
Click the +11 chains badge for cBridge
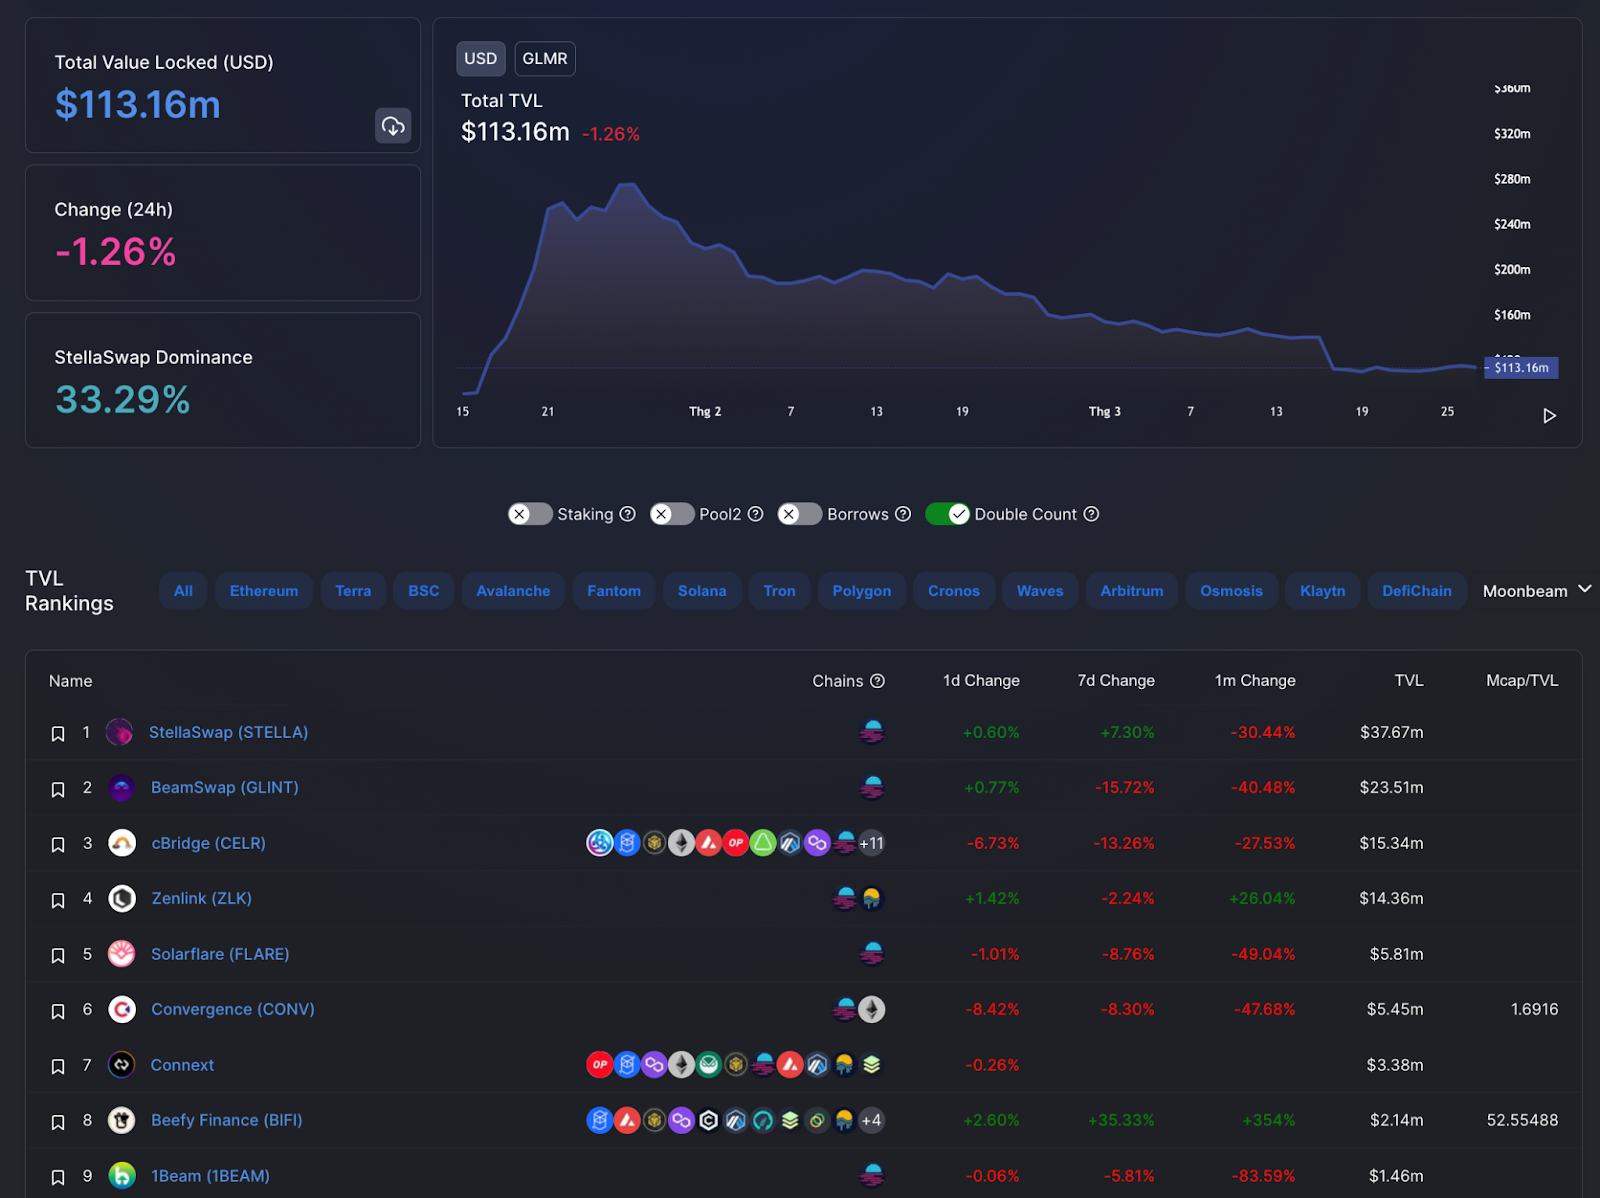872,843
